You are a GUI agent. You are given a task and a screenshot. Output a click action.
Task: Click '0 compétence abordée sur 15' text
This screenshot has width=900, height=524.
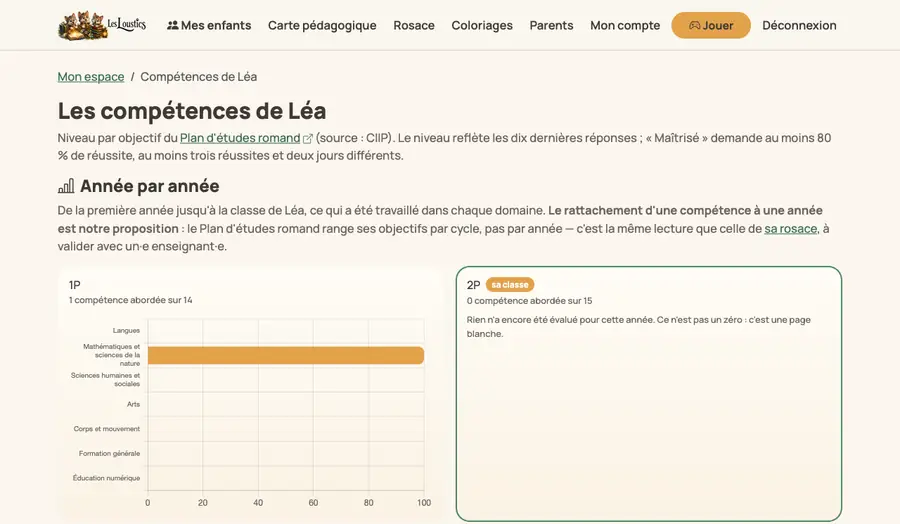(x=529, y=301)
